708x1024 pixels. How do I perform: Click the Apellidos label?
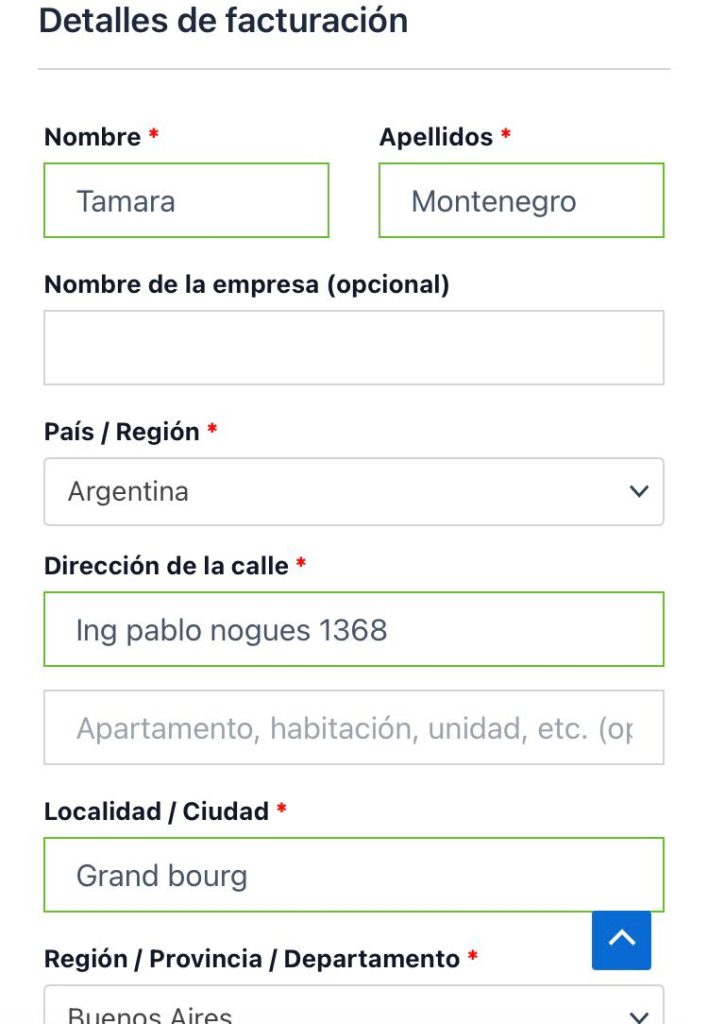coord(435,137)
